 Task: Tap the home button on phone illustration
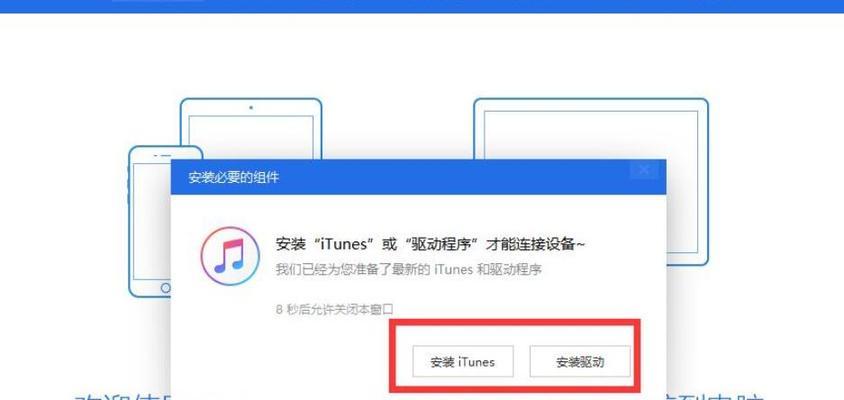coord(166,288)
